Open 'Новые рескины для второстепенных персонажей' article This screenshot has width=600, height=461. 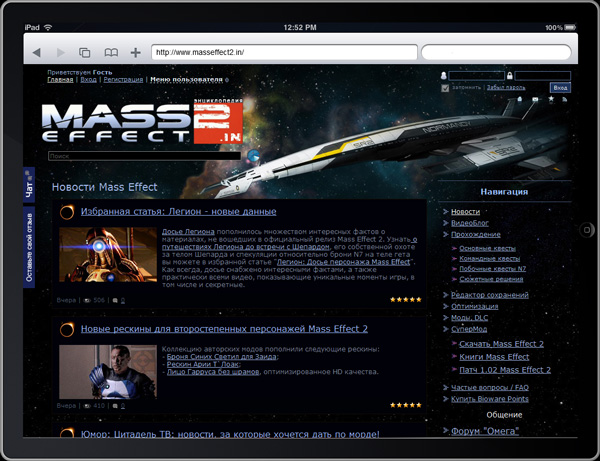point(224,329)
